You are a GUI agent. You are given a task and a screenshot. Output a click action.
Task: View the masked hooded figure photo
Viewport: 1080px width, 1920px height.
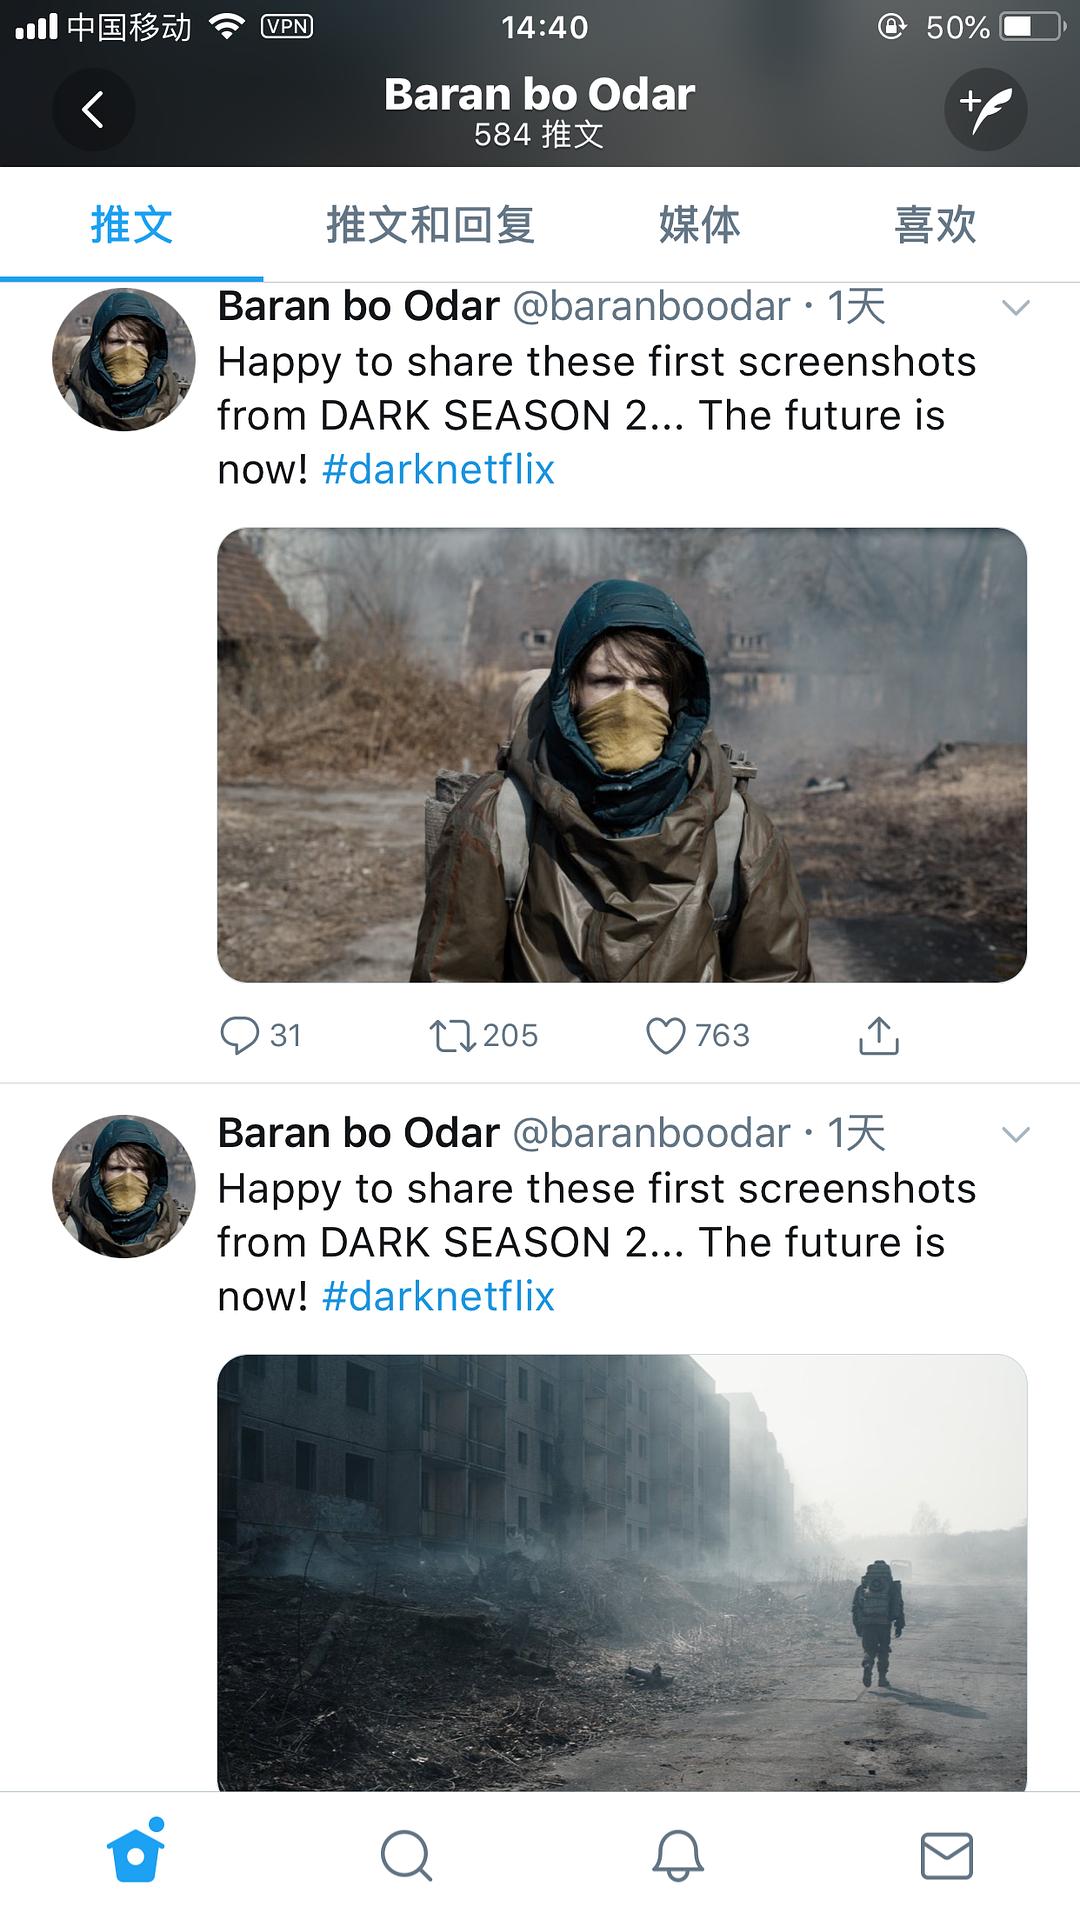[x=622, y=755]
